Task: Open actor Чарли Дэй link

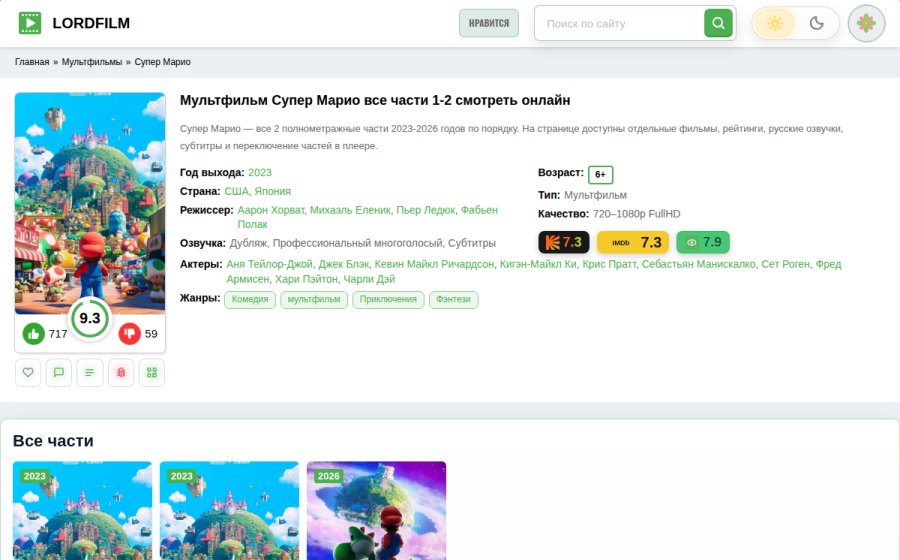Action: click(369, 279)
